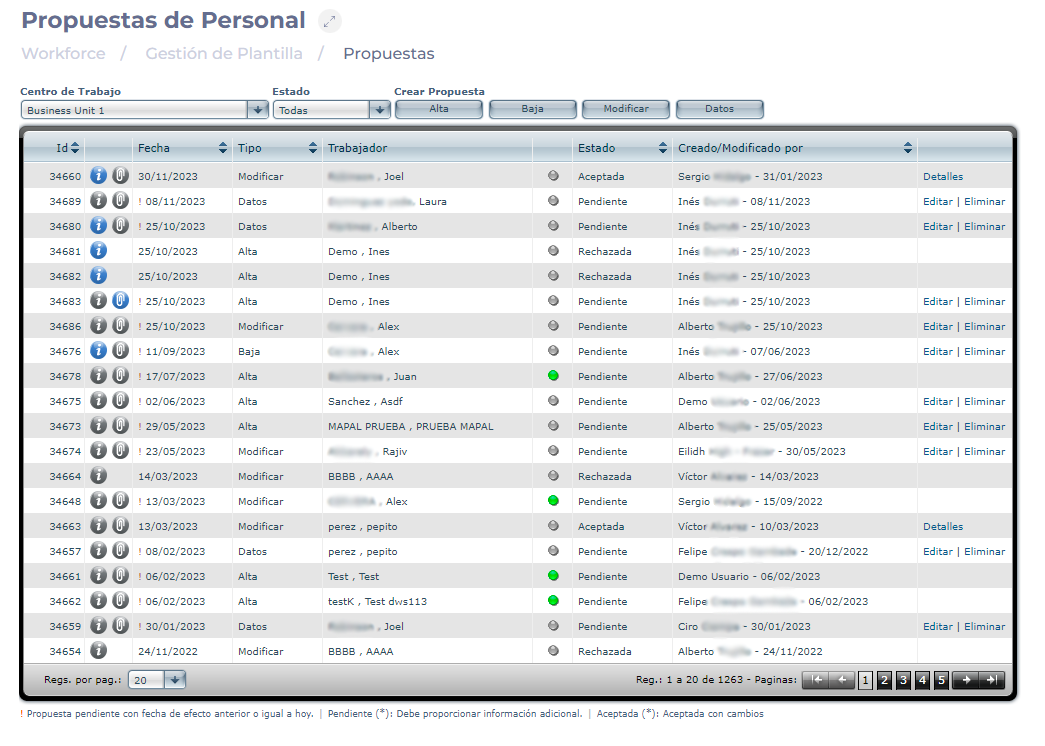1045x746 pixels.
Task: Click green status indicator for proposal 34678
Action: (553, 376)
